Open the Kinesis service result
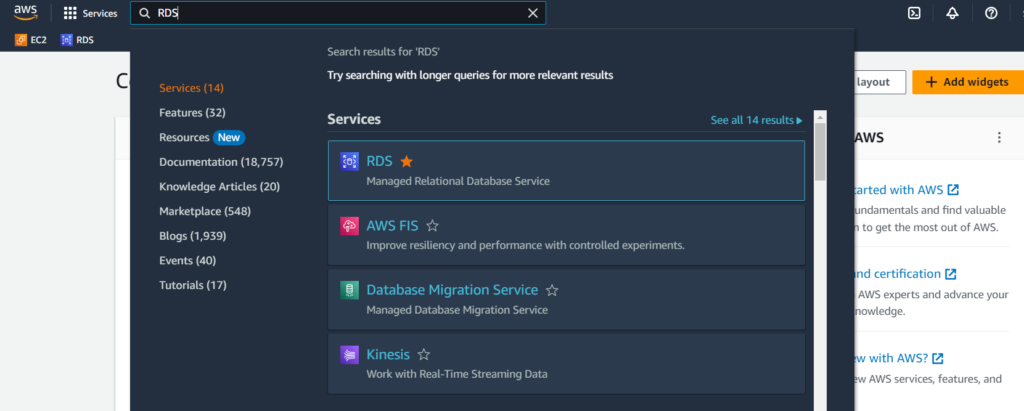 click(566, 363)
